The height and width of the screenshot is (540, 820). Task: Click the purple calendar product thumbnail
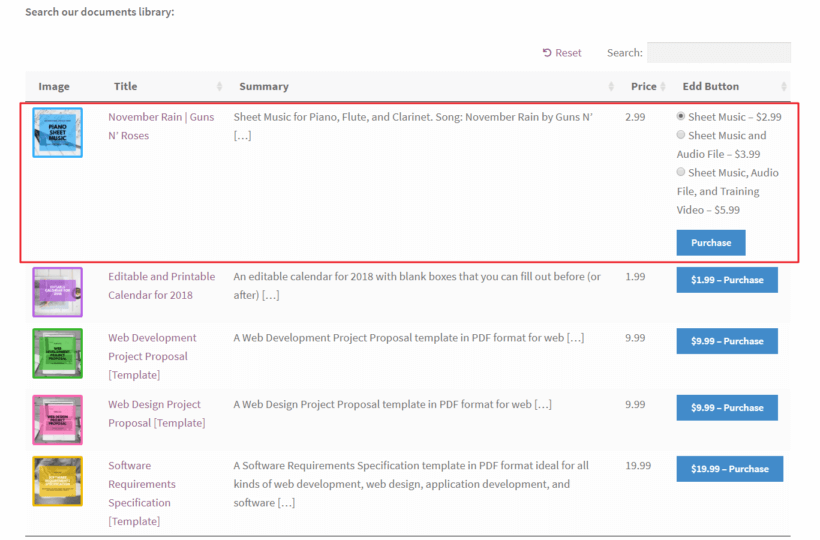(x=58, y=292)
